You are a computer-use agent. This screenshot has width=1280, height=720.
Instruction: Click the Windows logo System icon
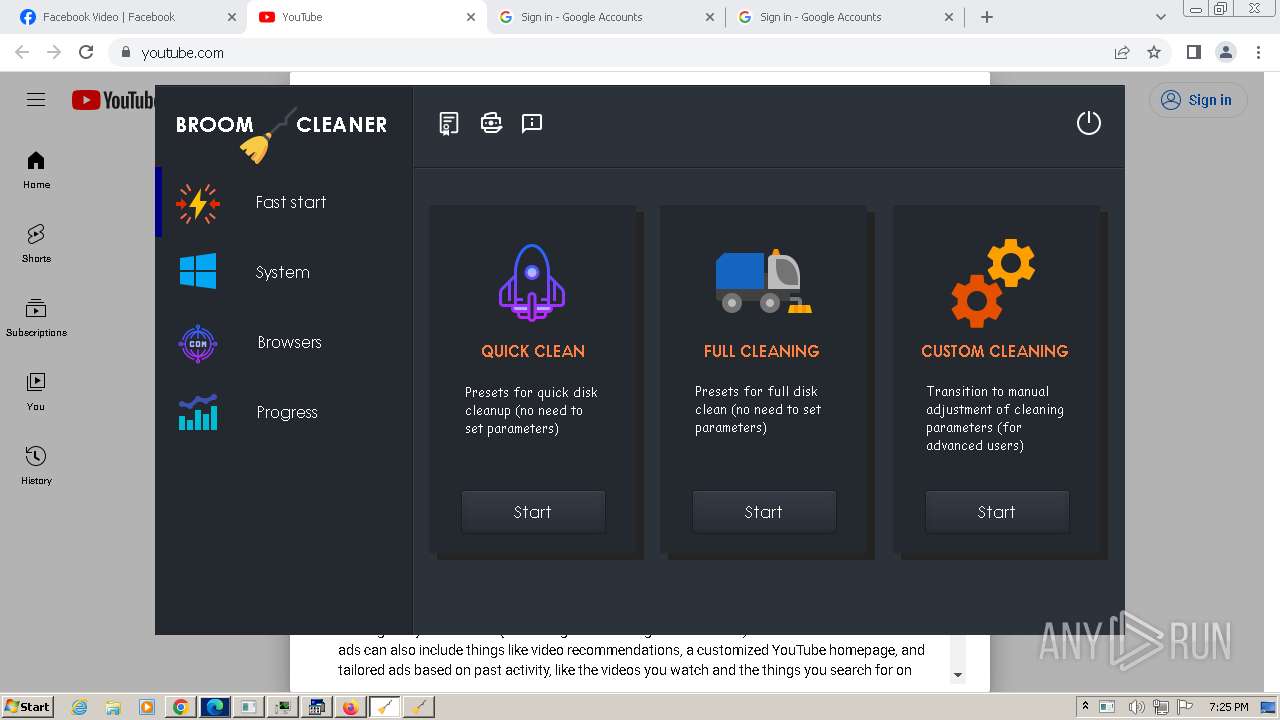[198, 272]
